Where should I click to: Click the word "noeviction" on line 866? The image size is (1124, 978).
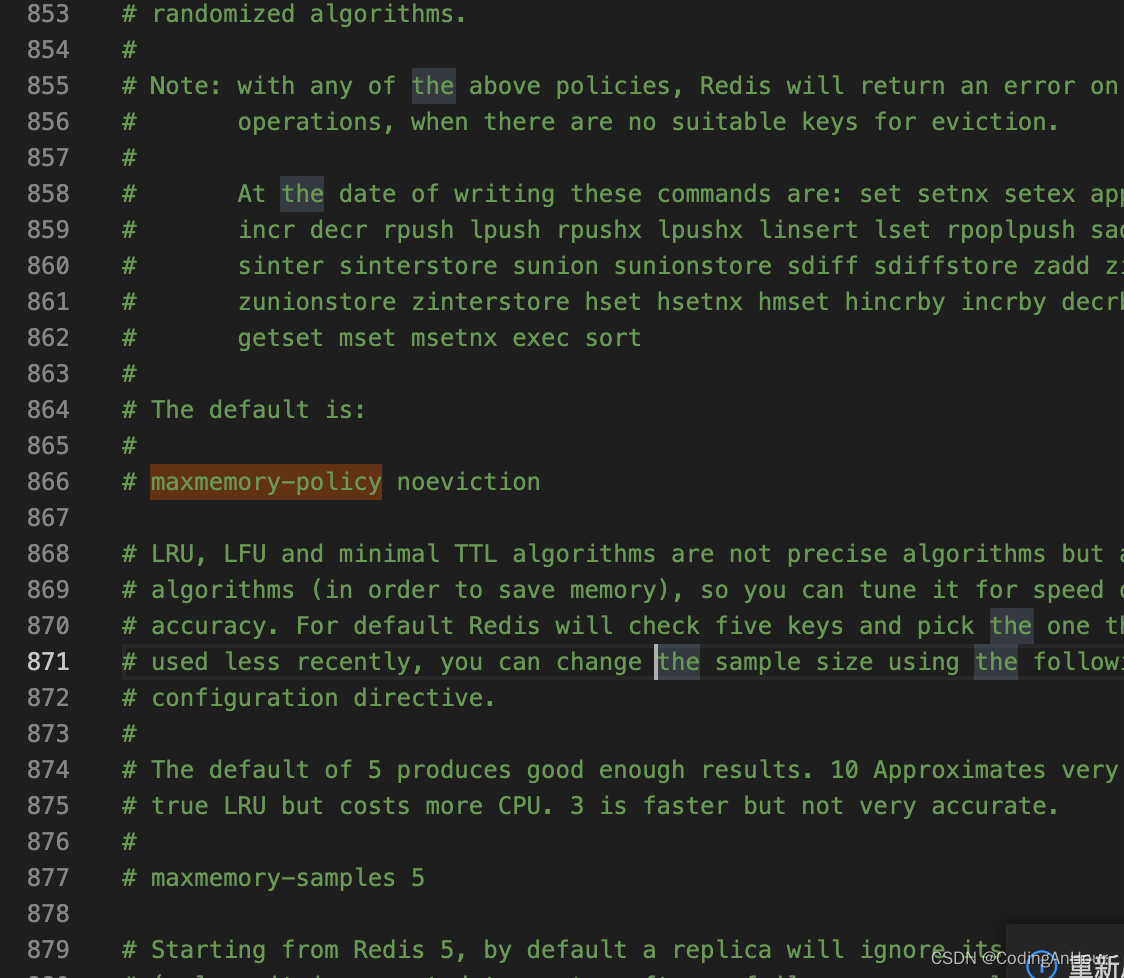[x=468, y=482]
